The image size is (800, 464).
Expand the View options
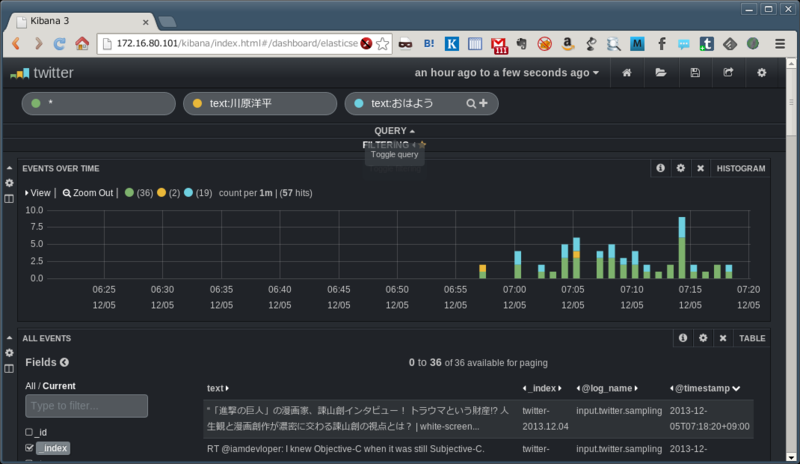(38, 193)
